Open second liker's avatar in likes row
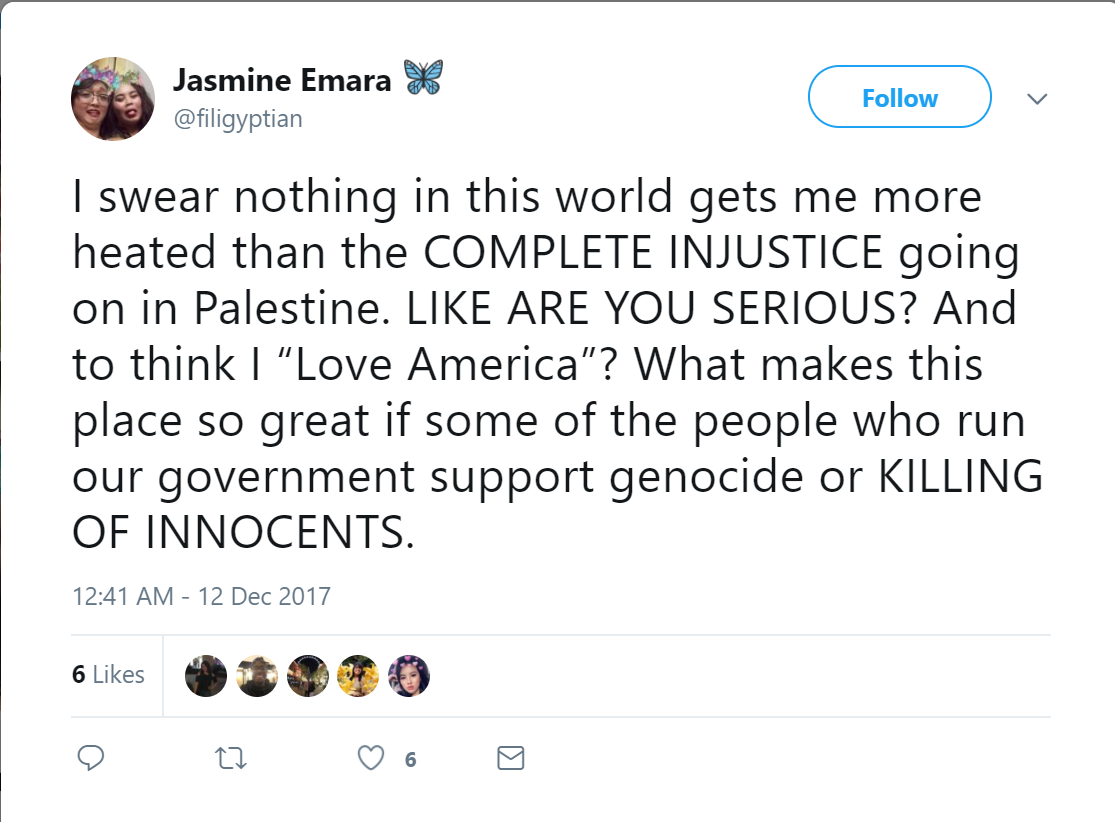 [257, 676]
